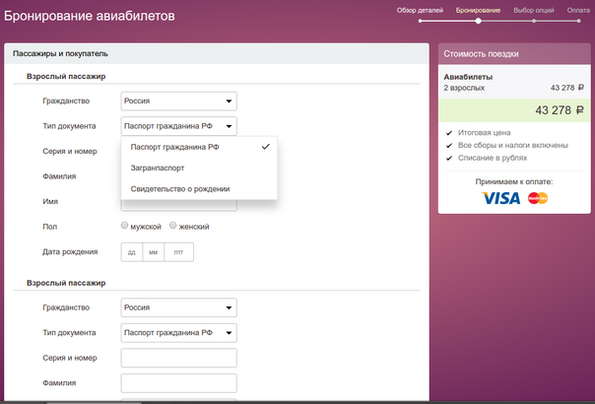Viewport: 595px width, 404px height.
Task: Click second passenger Фамилия input field
Action: [179, 383]
